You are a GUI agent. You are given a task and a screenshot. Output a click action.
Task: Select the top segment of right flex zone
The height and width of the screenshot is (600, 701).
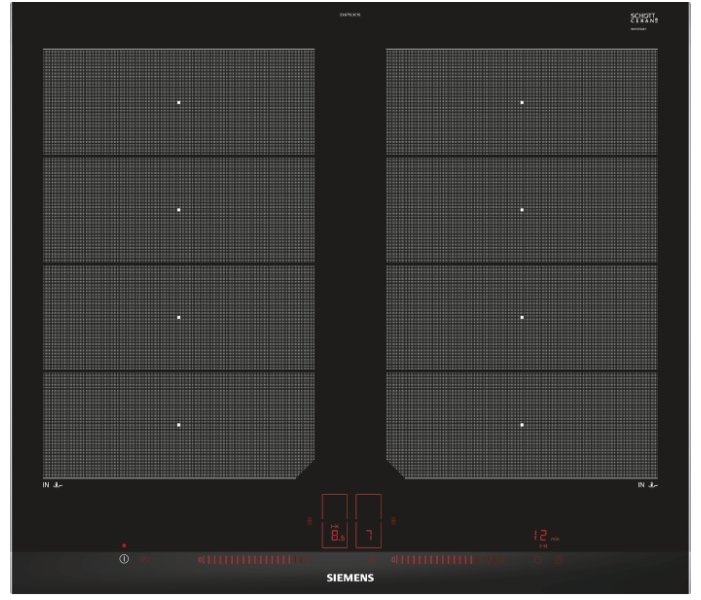(x=522, y=102)
